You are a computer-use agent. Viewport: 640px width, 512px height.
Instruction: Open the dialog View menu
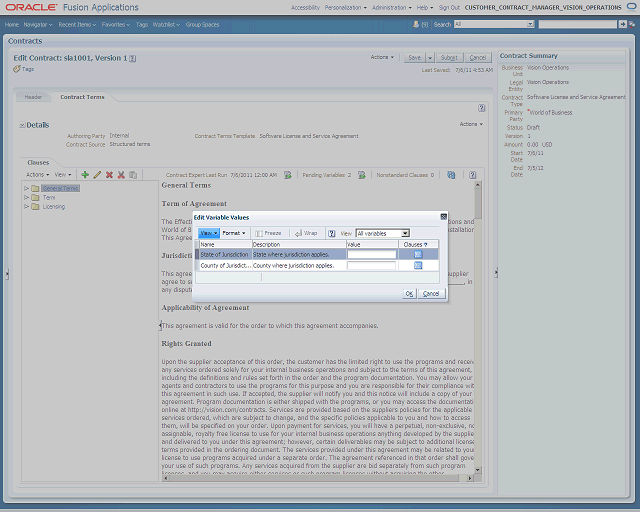pyautogui.click(x=209, y=233)
